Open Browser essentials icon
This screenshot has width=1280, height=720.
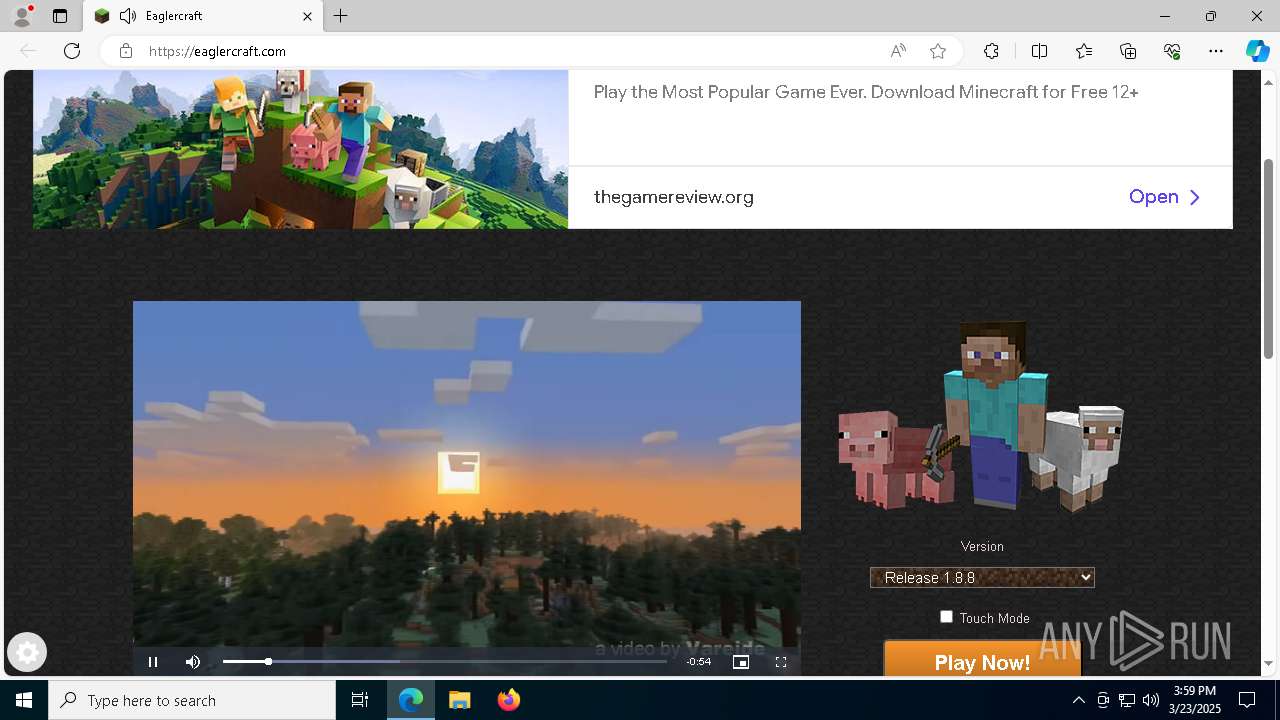coord(1172,51)
